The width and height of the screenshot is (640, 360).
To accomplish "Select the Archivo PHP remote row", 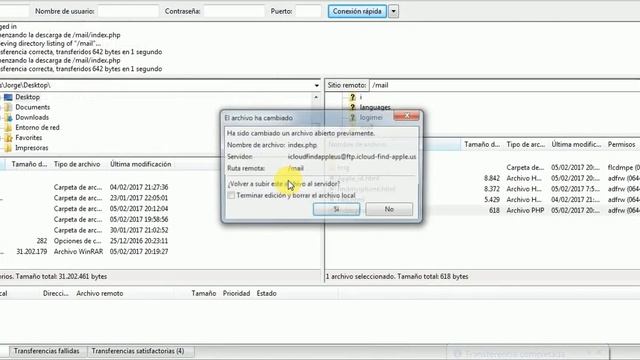I will tap(483, 210).
